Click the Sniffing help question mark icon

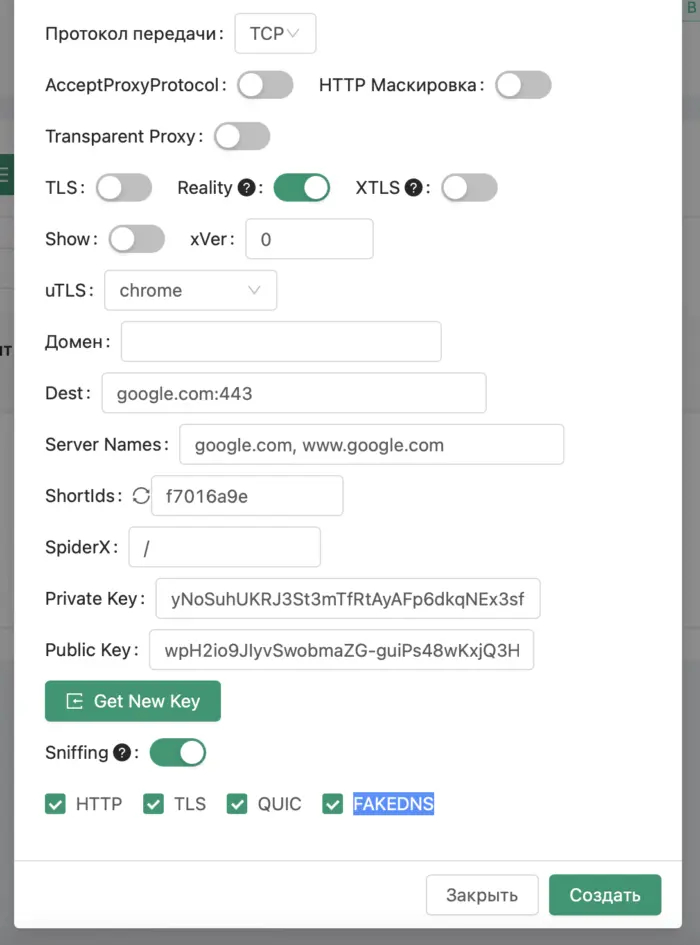coord(122,753)
